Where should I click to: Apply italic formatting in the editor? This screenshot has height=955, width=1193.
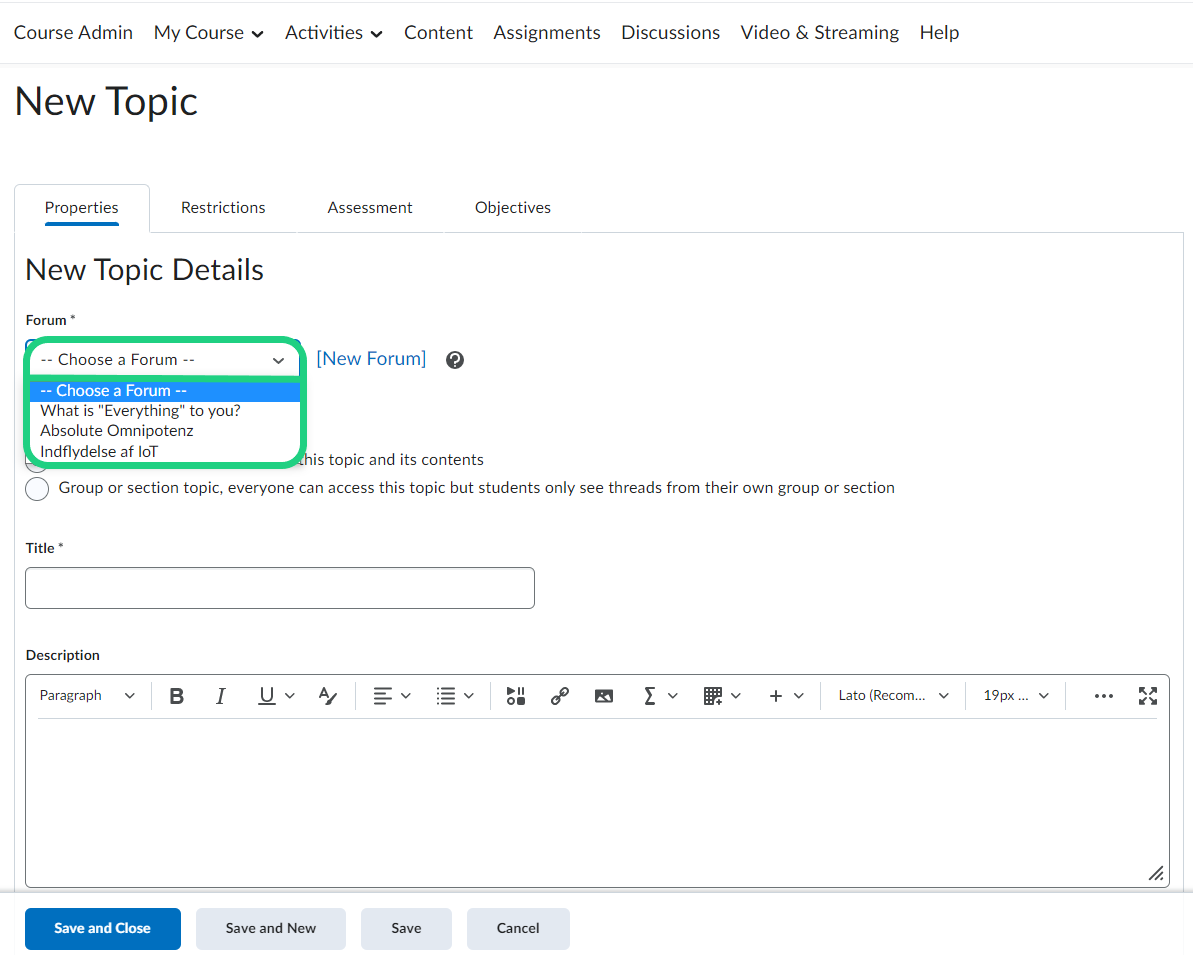pyautogui.click(x=221, y=696)
